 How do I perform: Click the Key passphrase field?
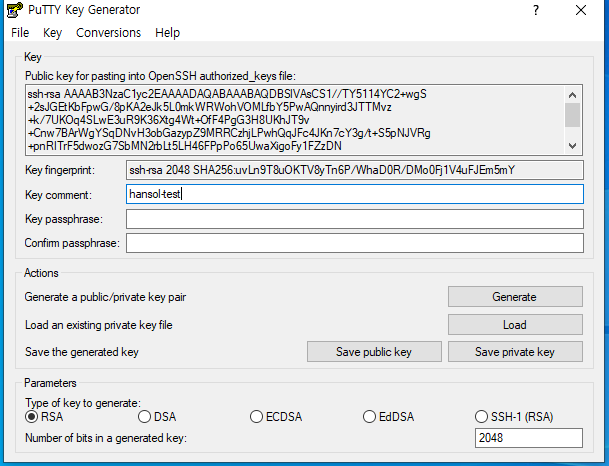(x=355, y=219)
